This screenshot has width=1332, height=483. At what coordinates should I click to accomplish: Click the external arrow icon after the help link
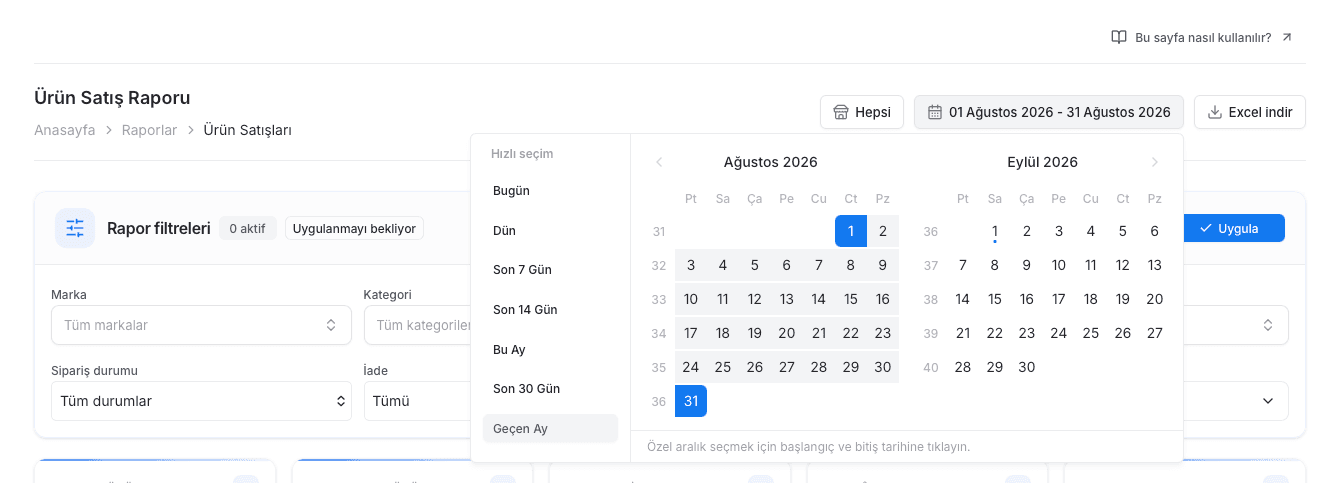coord(1287,37)
